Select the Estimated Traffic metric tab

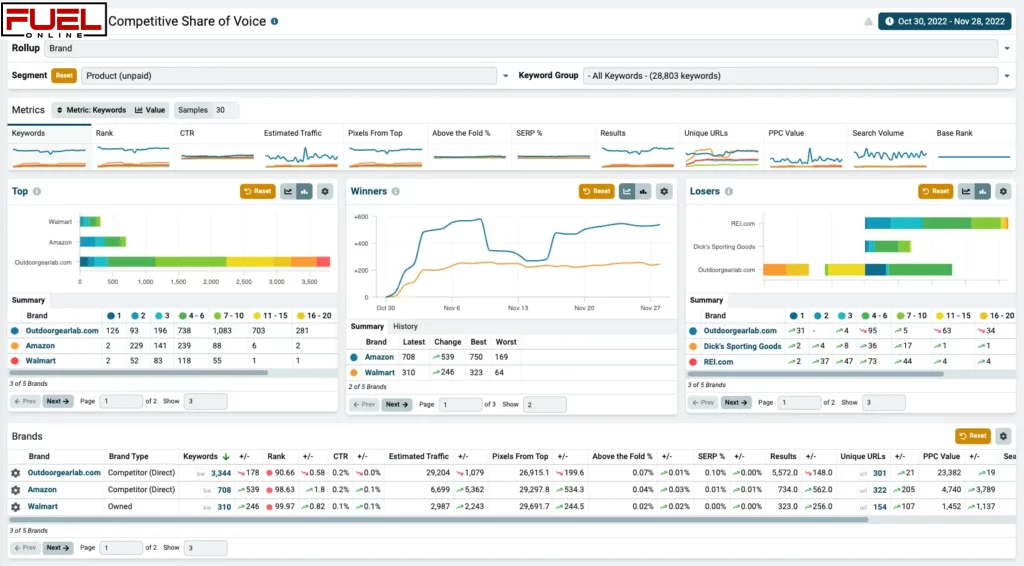coord(301,147)
